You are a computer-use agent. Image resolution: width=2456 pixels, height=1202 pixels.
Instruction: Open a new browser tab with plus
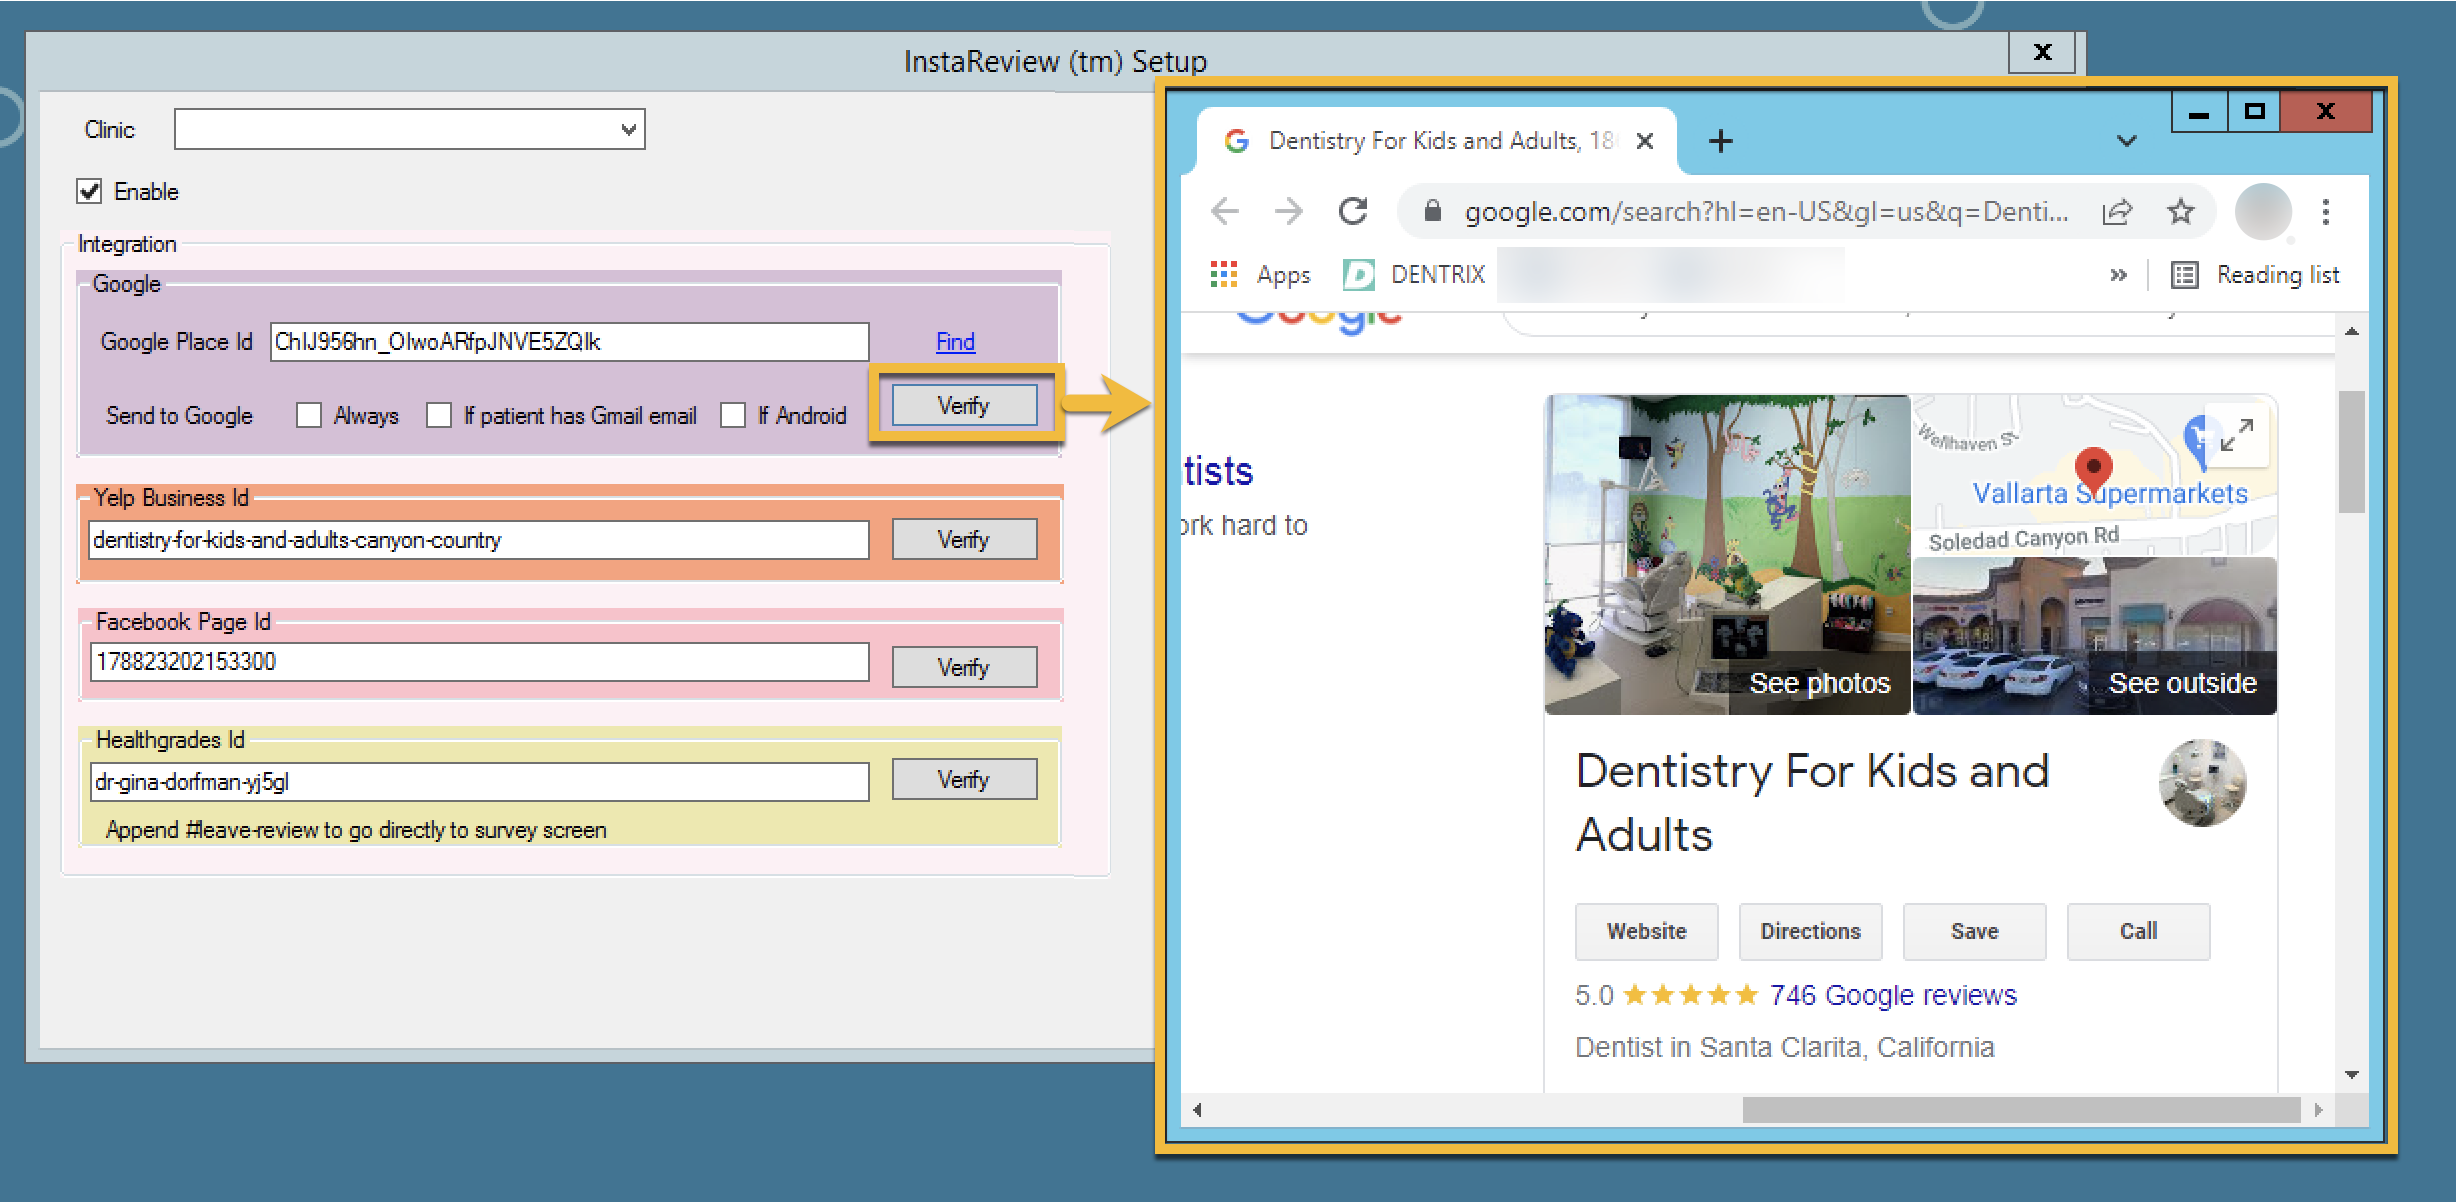(x=1720, y=141)
